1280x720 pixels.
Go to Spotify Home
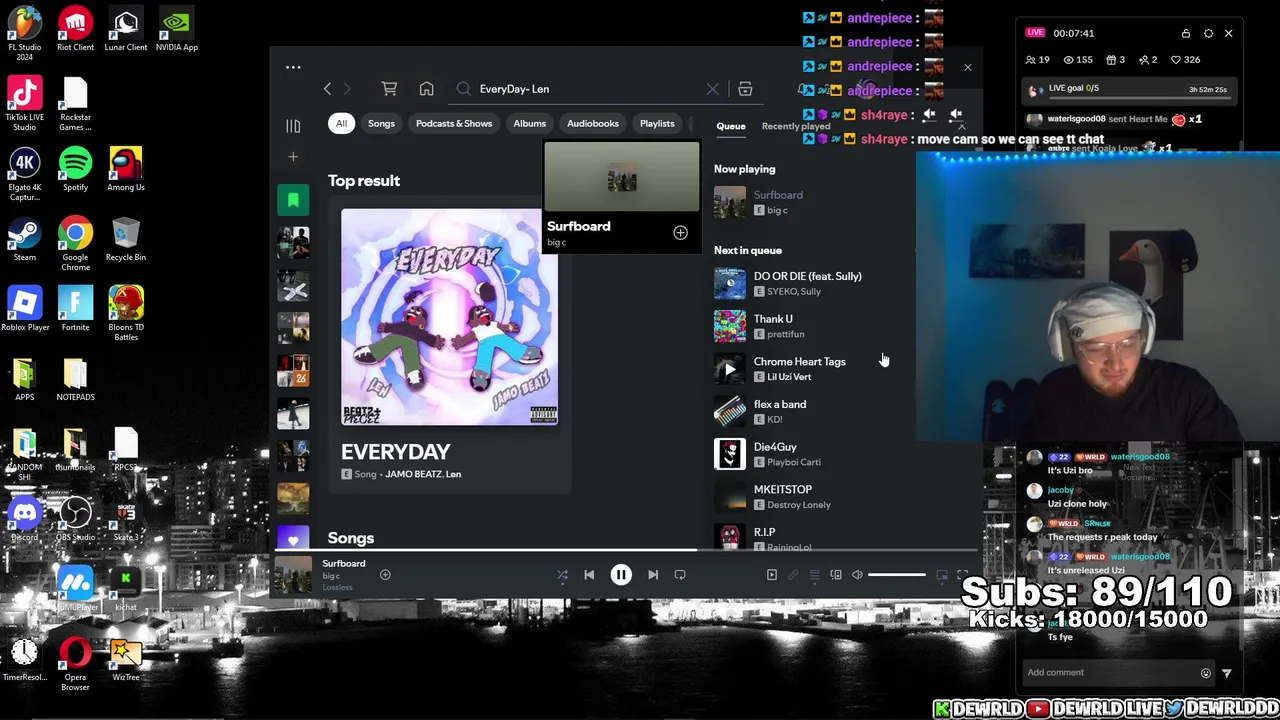(426, 89)
